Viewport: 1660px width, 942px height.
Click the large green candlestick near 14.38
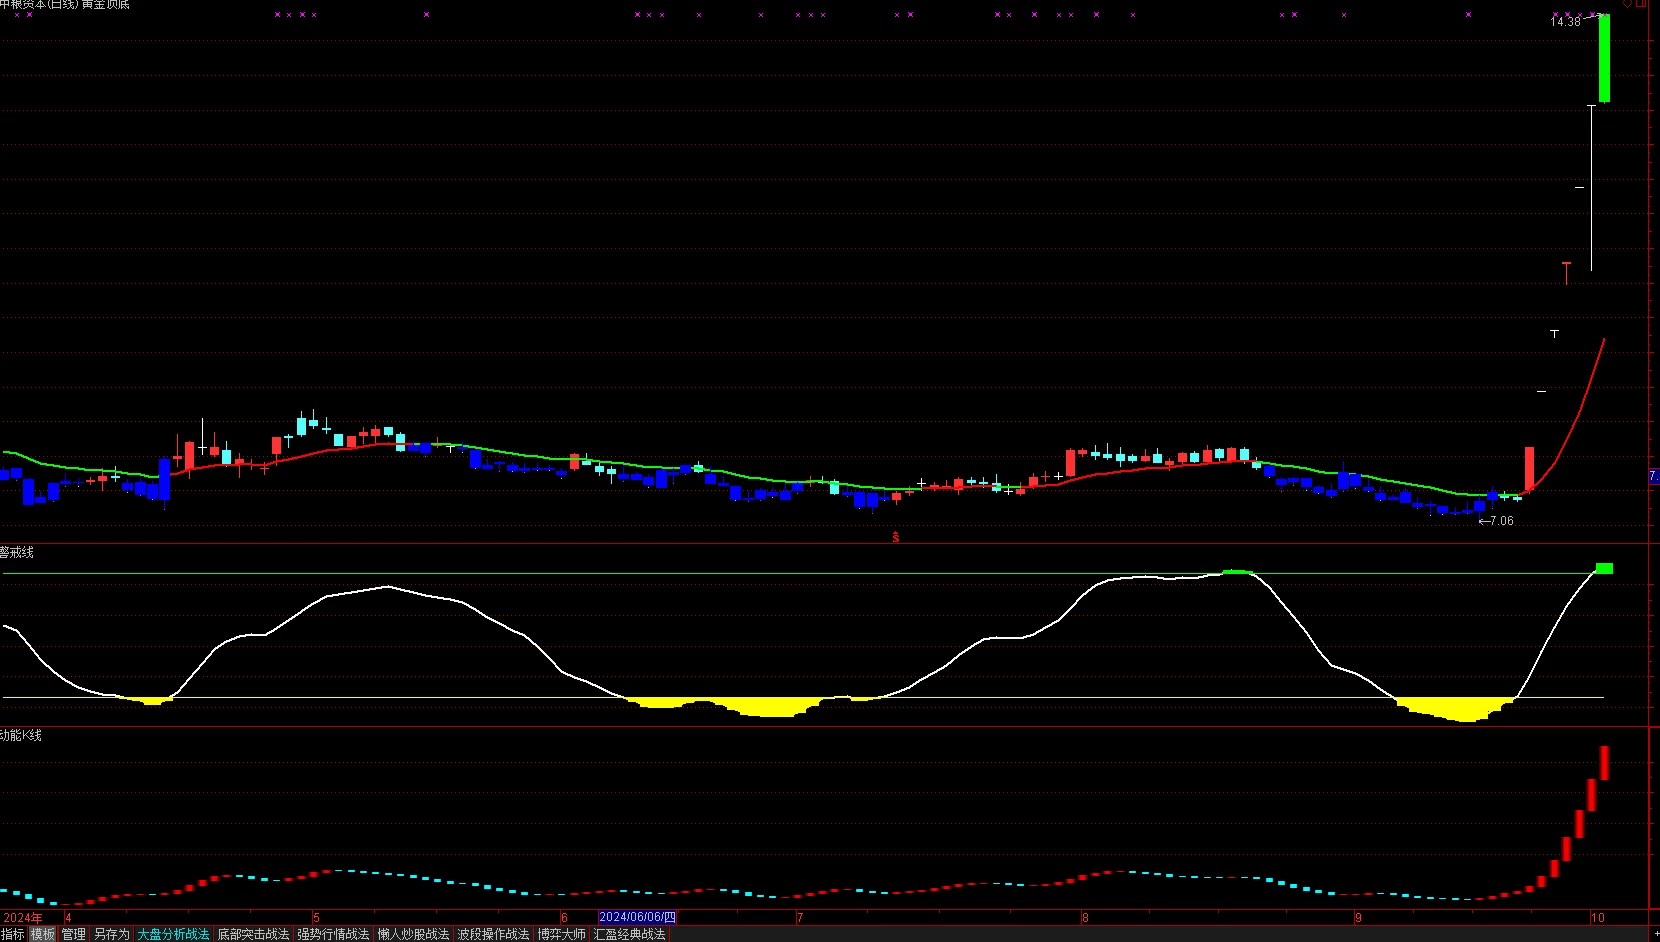(1604, 58)
